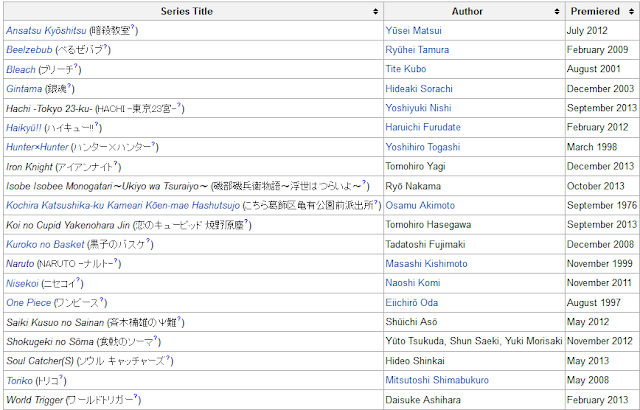Viewport: 640px width, 410px height.
Task: Select the July 2012 premiere date
Action: (587, 31)
